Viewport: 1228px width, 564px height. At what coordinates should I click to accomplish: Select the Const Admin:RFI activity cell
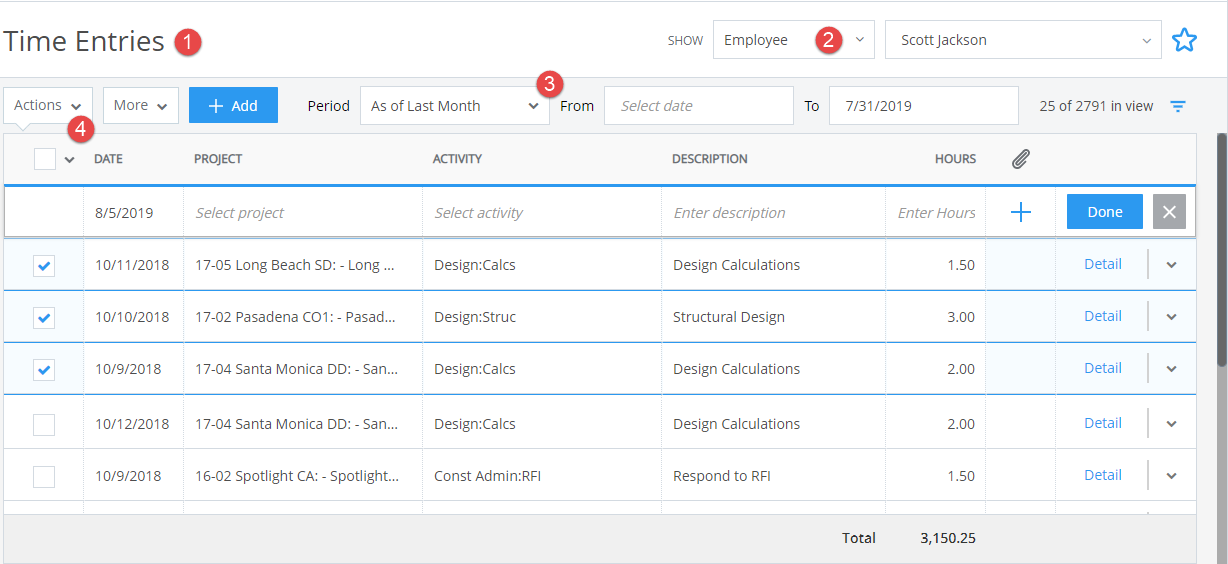(x=542, y=476)
